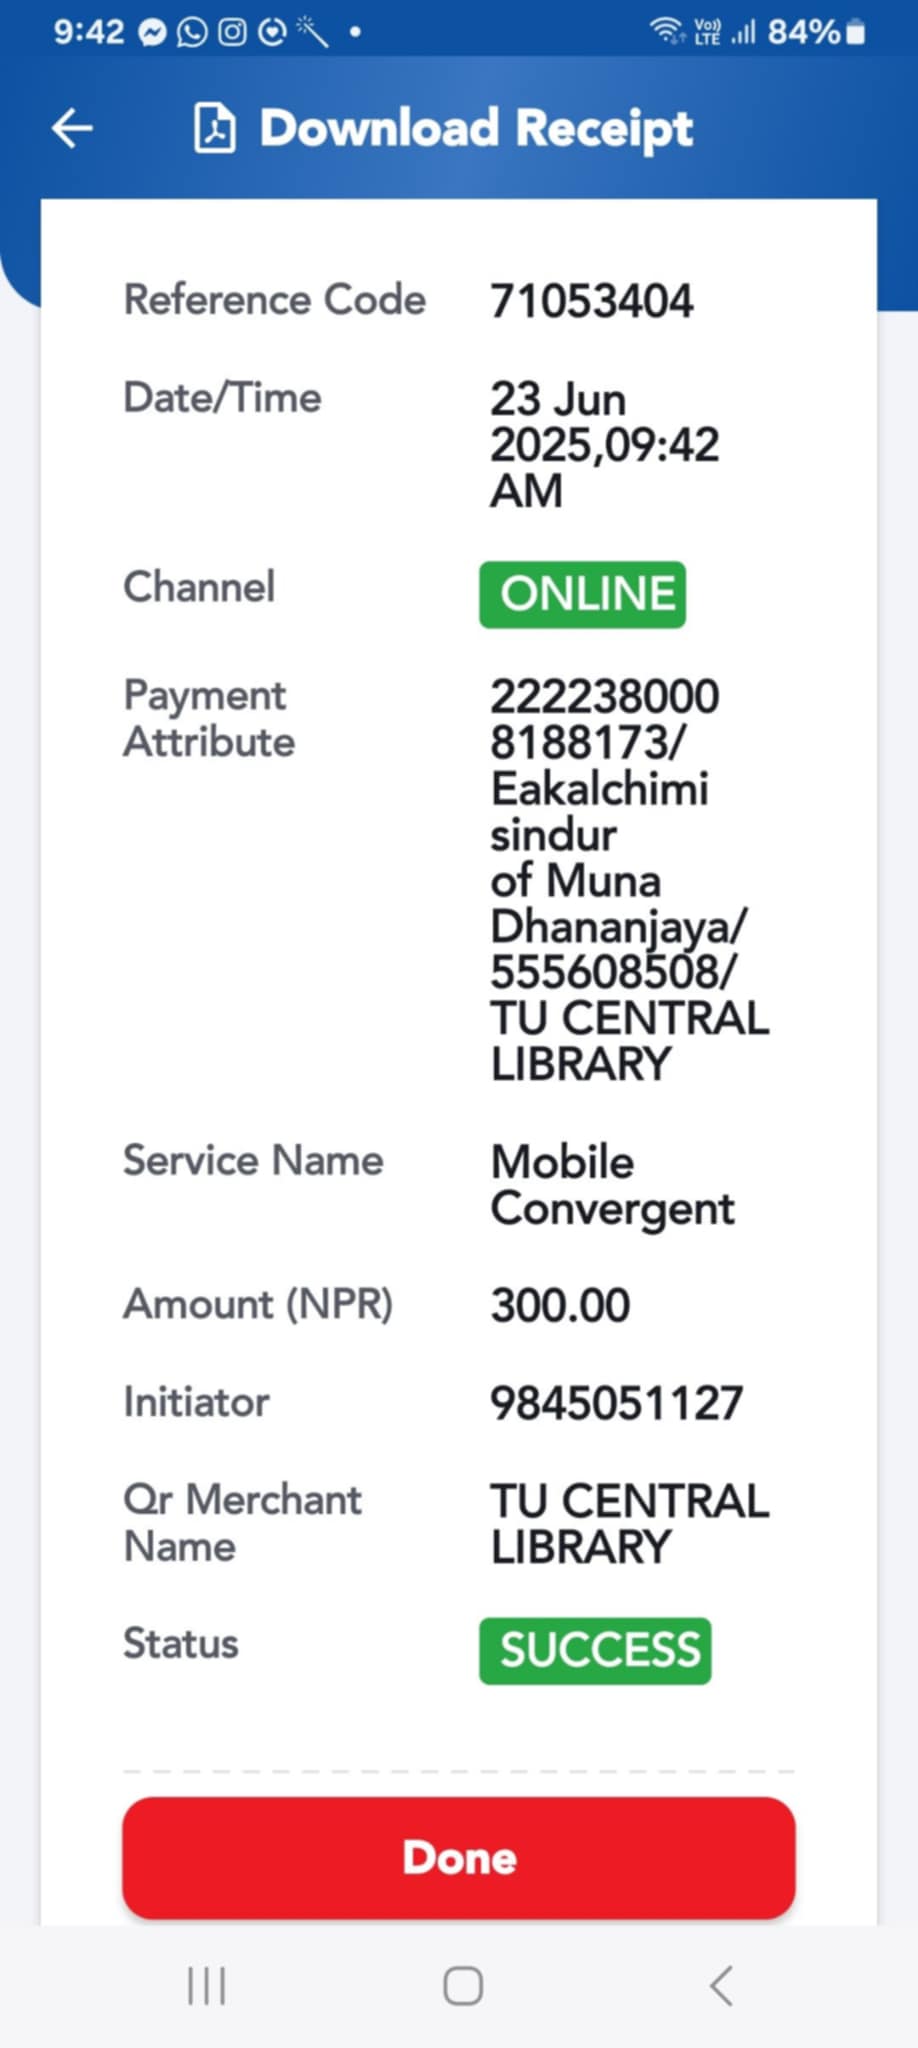
Task: Tap the initiator number 9845051127
Action: pyautogui.click(x=616, y=1403)
